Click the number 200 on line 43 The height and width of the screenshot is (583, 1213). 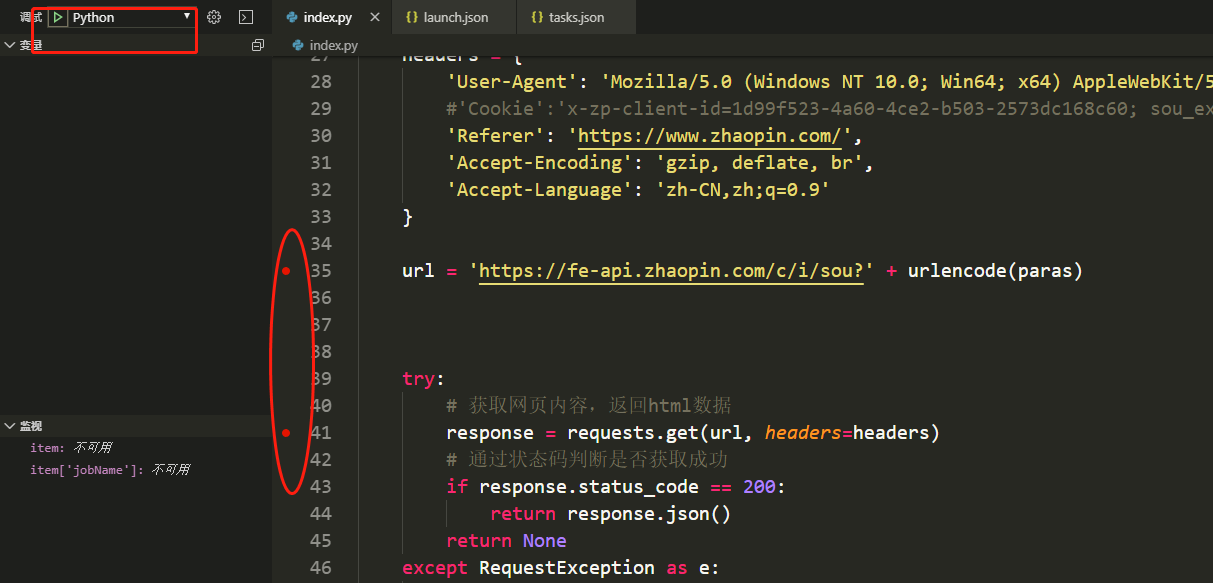760,487
